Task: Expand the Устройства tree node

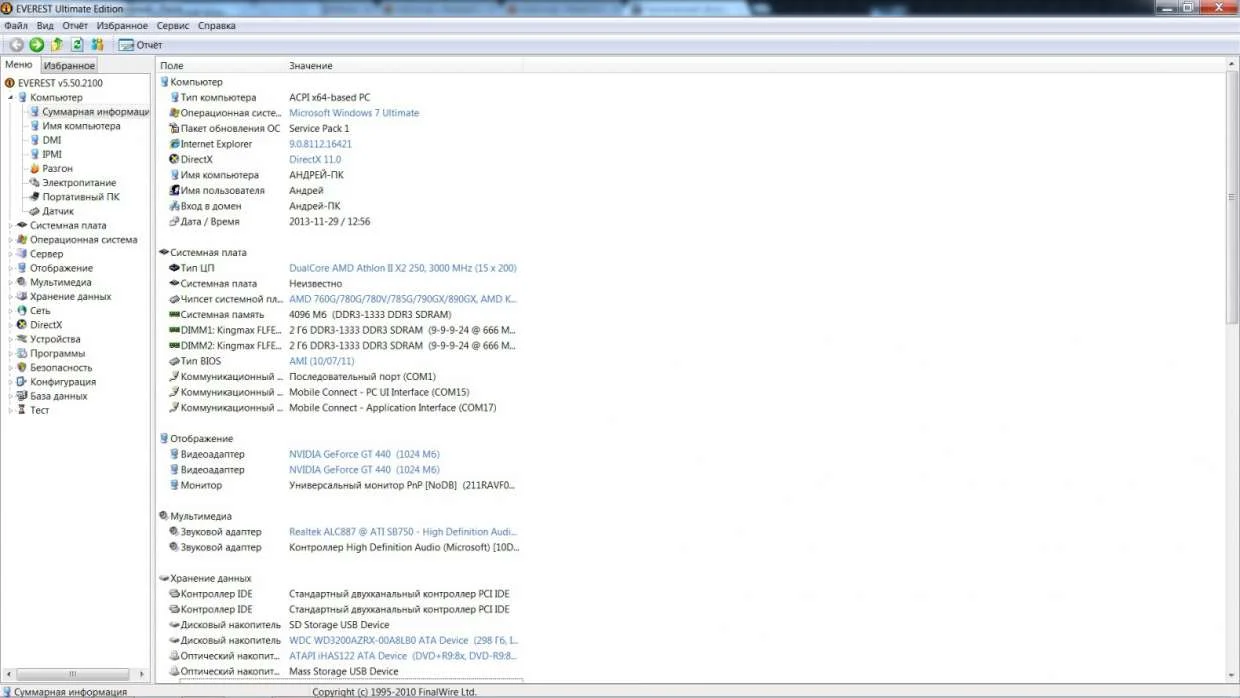Action: point(11,339)
